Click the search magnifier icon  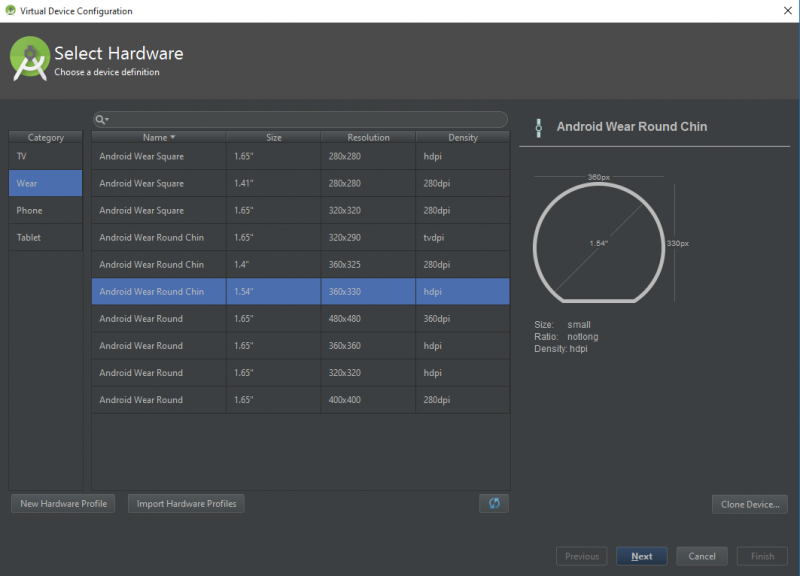click(x=101, y=120)
